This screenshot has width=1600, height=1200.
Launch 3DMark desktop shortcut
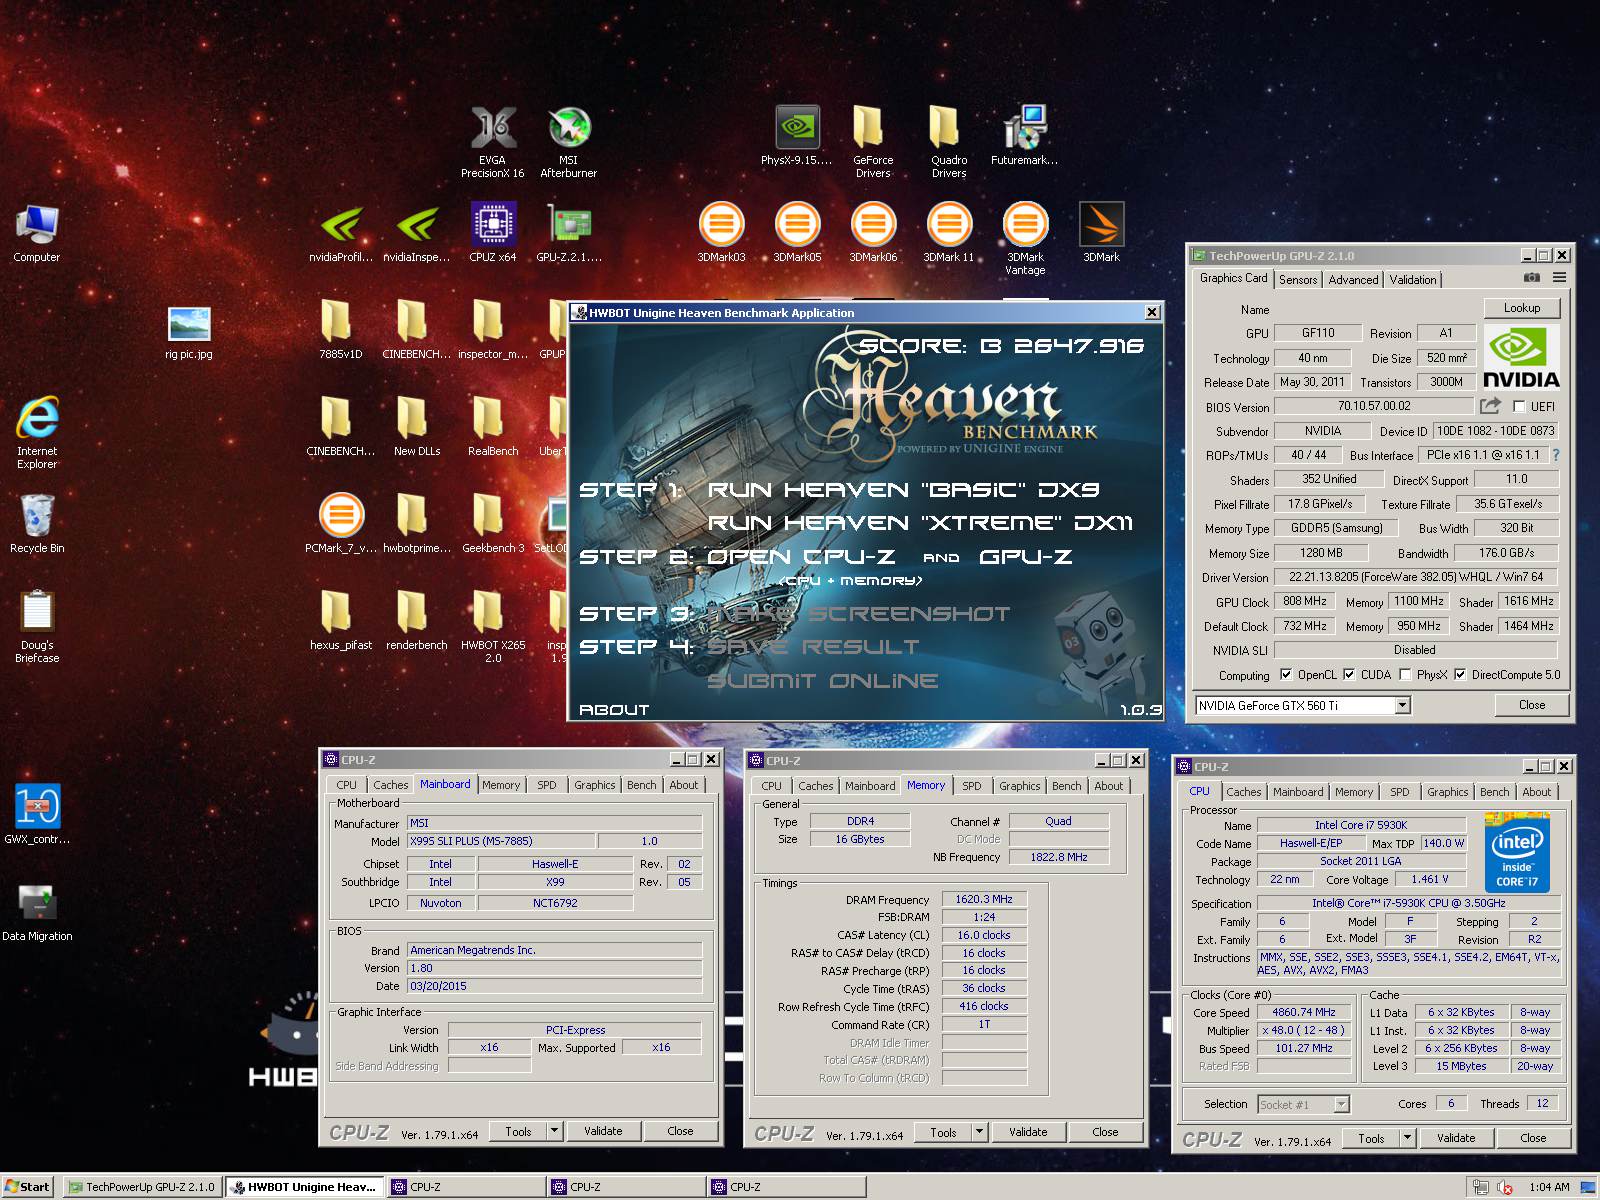pos(1102,232)
